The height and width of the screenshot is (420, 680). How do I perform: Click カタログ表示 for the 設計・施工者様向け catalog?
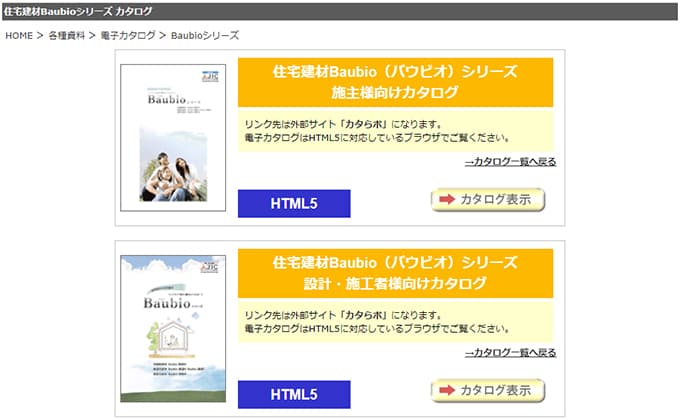point(488,390)
